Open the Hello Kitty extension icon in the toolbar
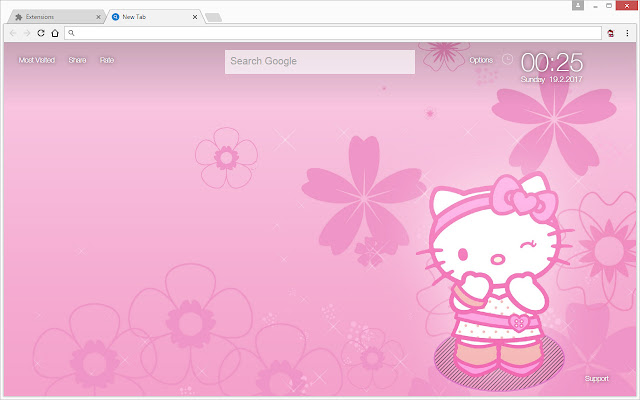 tap(611, 33)
